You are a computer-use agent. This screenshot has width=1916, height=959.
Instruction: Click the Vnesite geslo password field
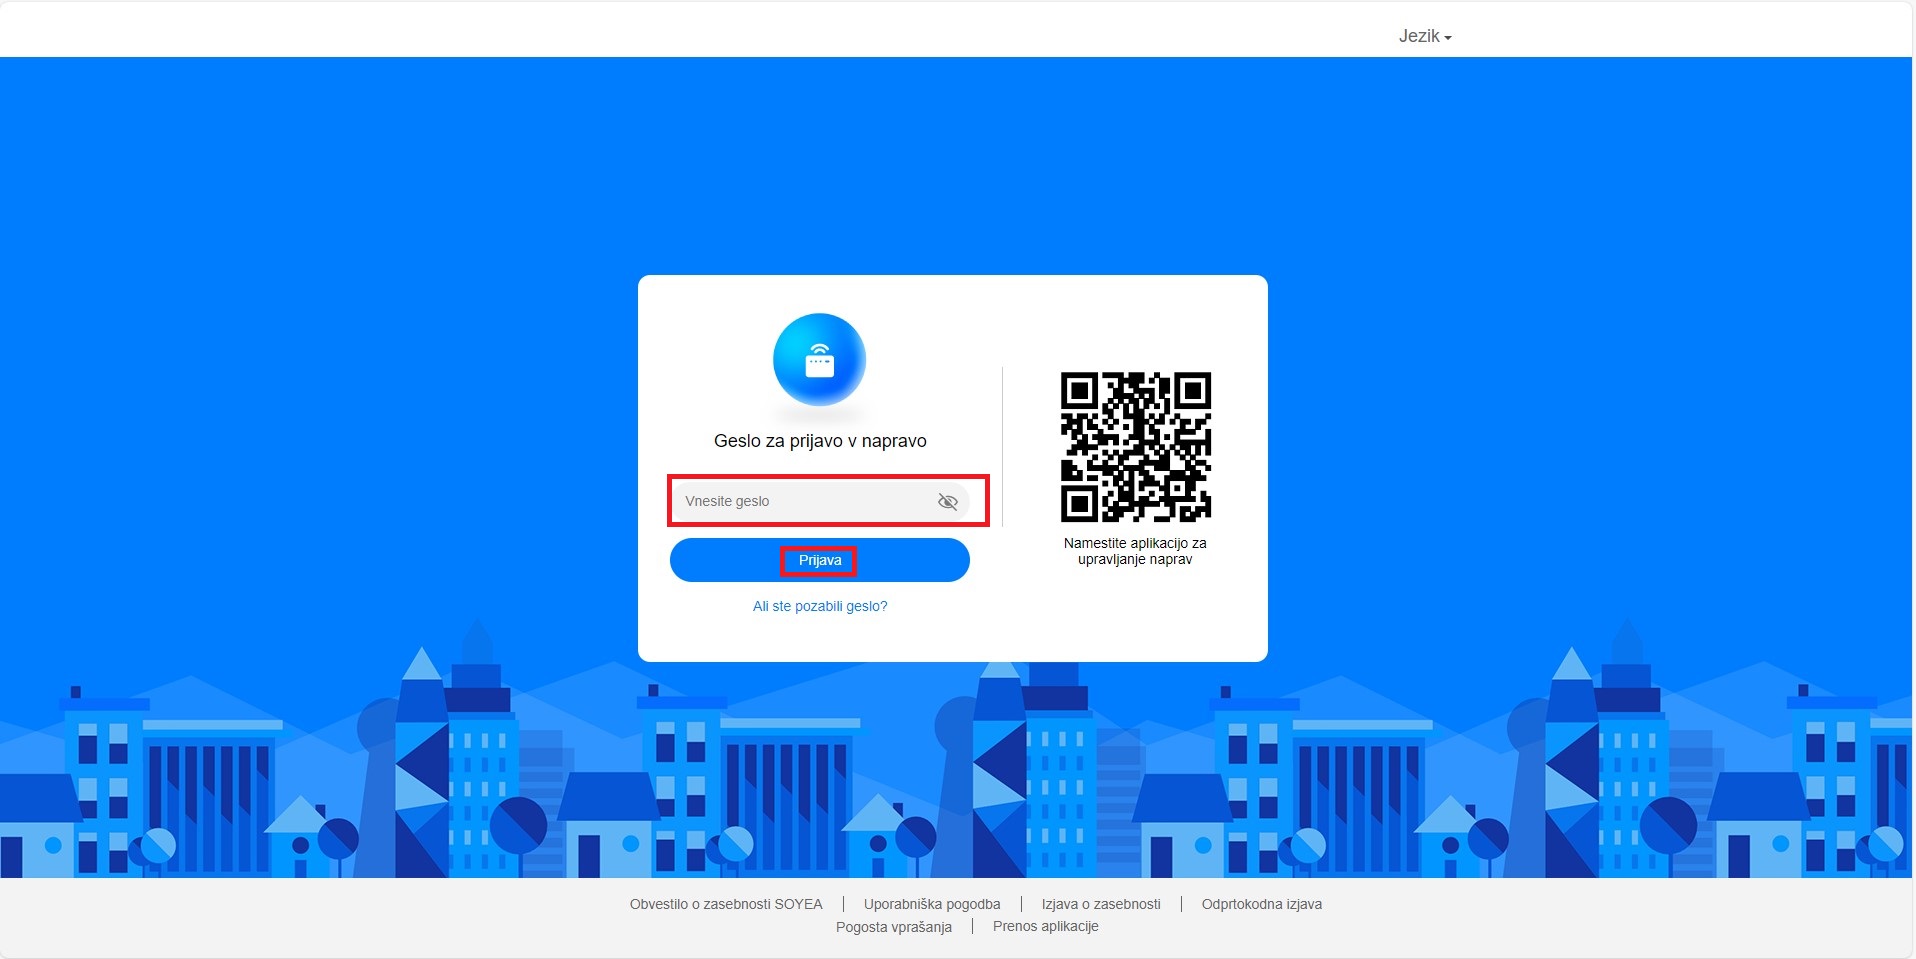click(x=820, y=501)
